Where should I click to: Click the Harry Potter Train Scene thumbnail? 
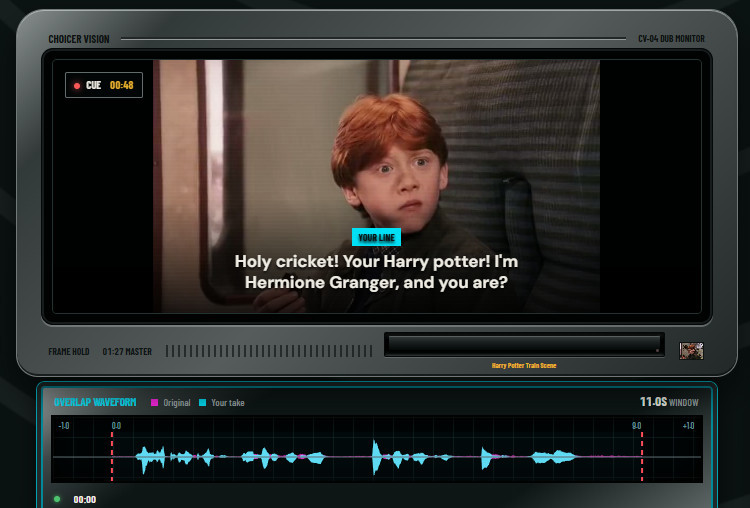coord(691,351)
